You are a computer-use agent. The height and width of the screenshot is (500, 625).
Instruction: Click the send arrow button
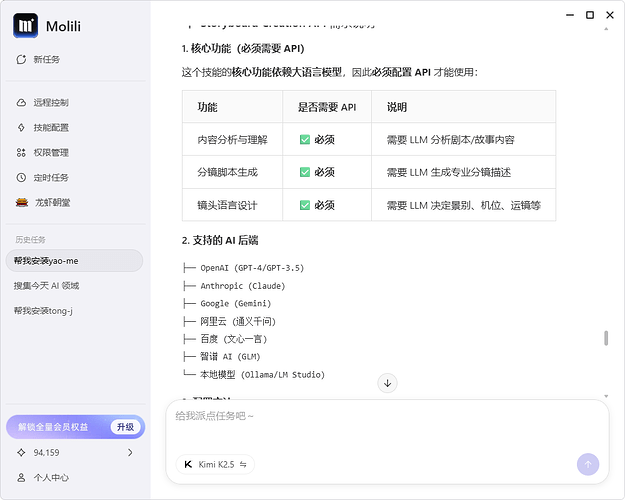(588, 465)
